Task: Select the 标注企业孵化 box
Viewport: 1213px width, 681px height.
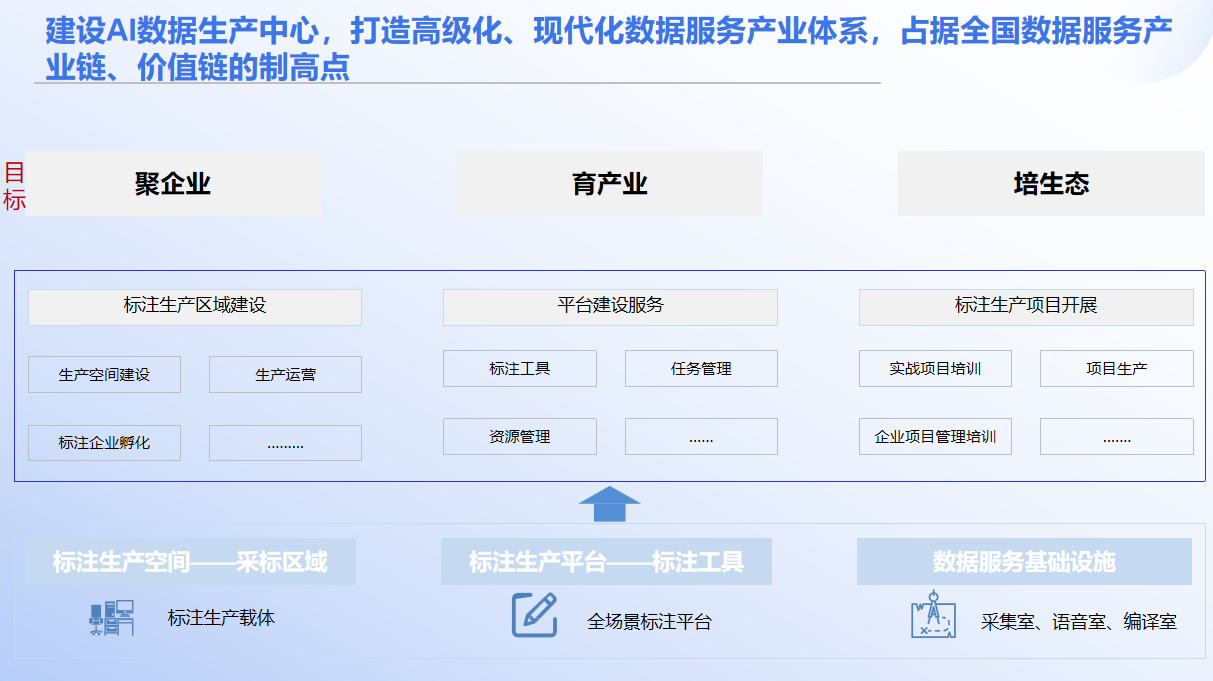Action: click(104, 443)
